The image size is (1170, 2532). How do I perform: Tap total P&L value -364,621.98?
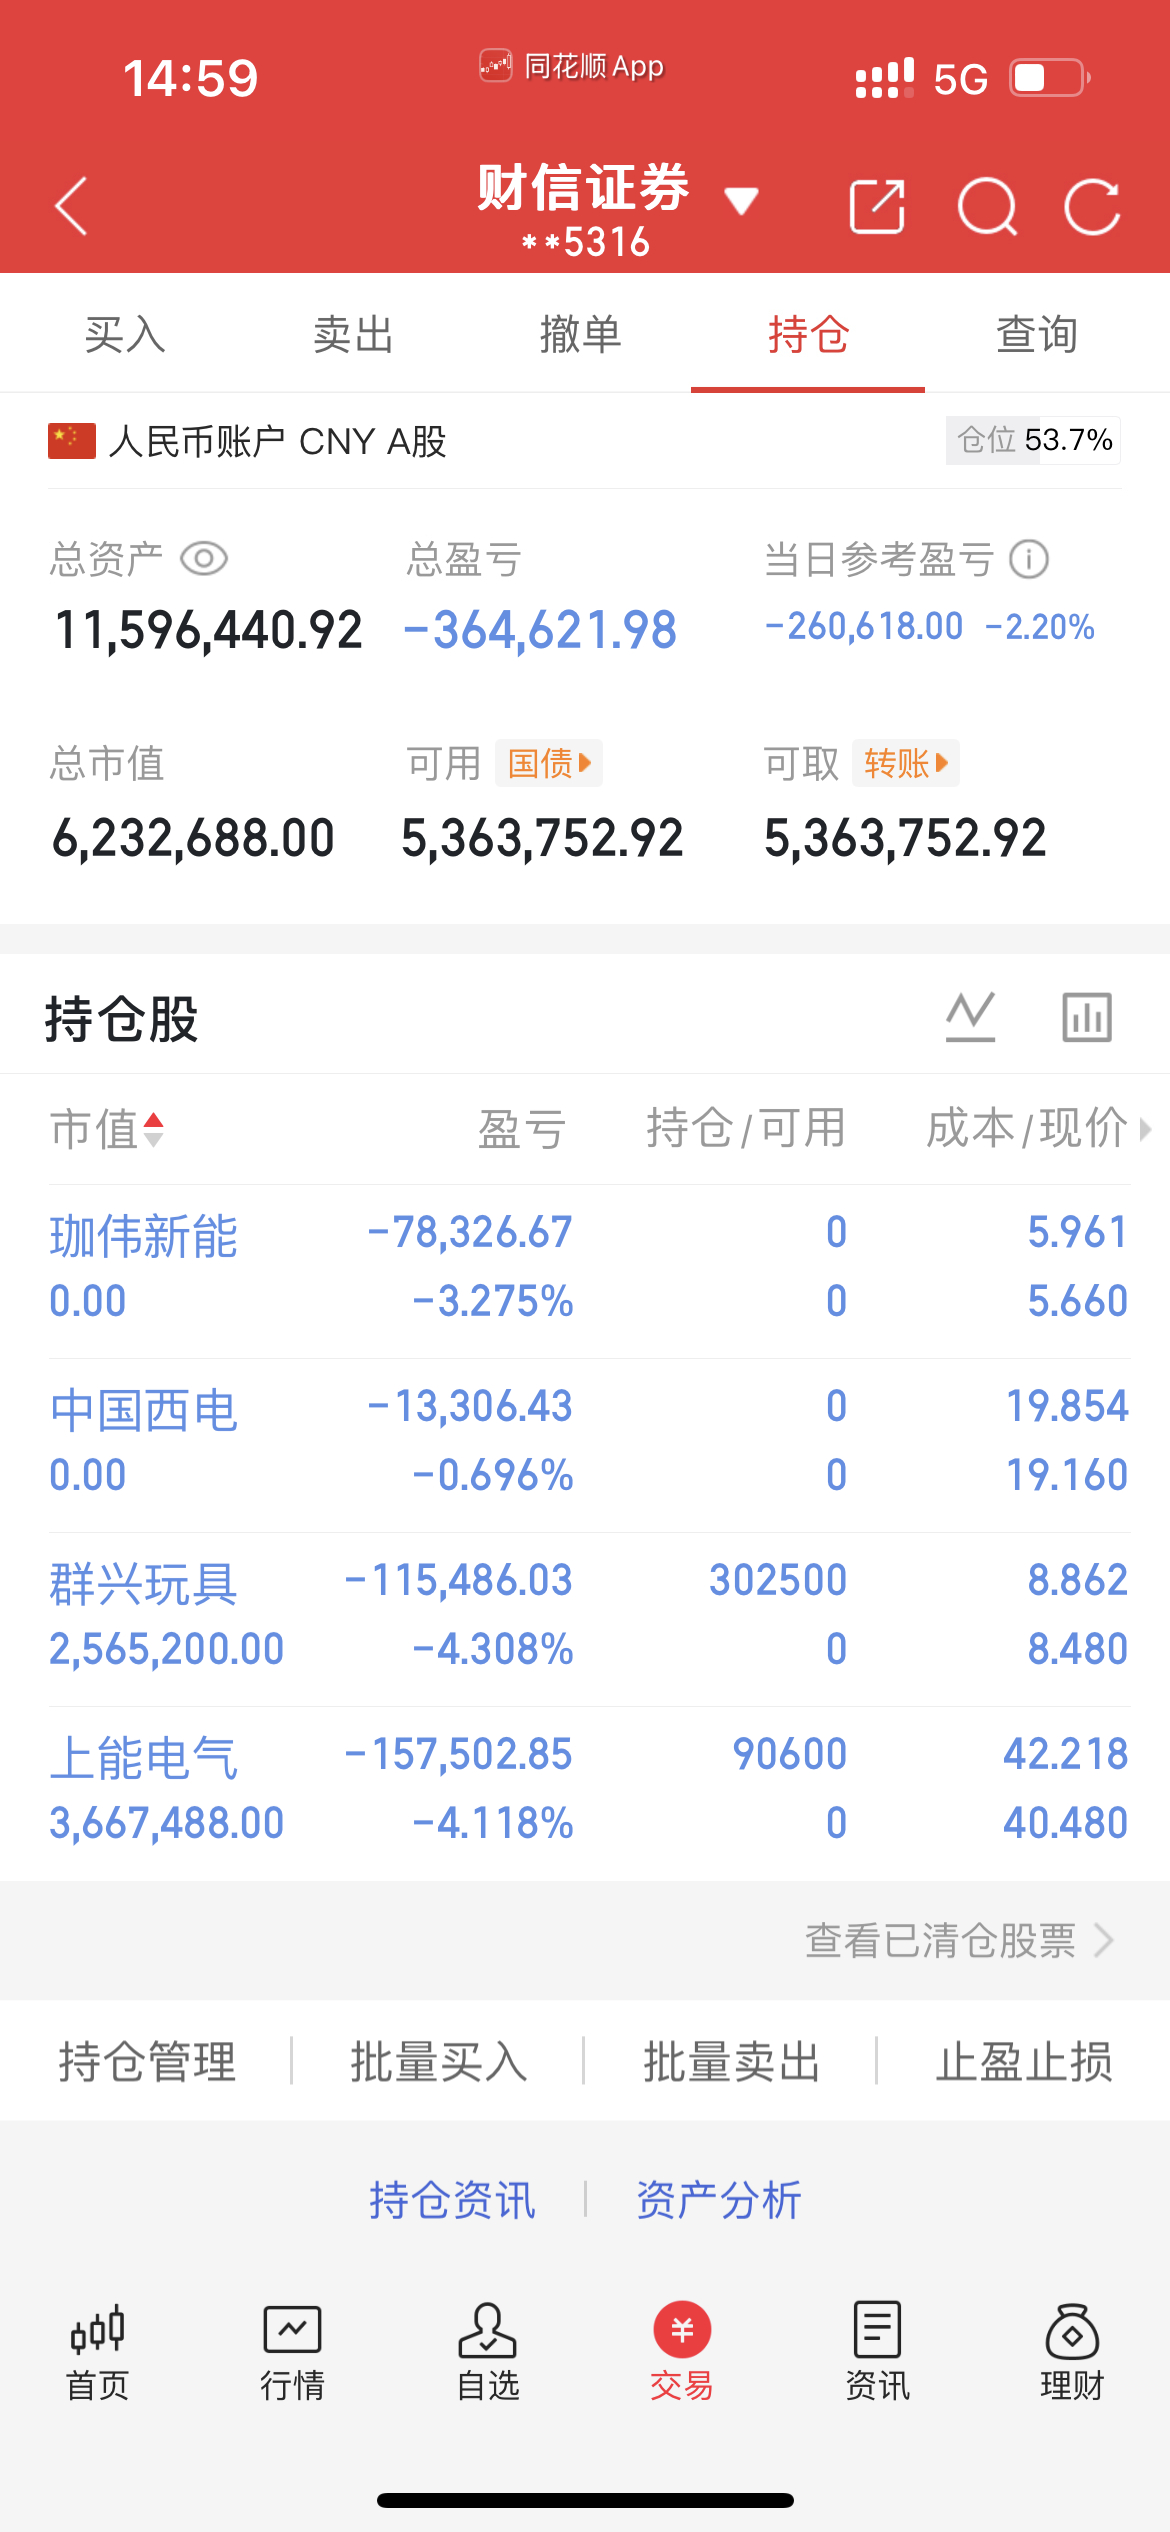click(x=540, y=630)
